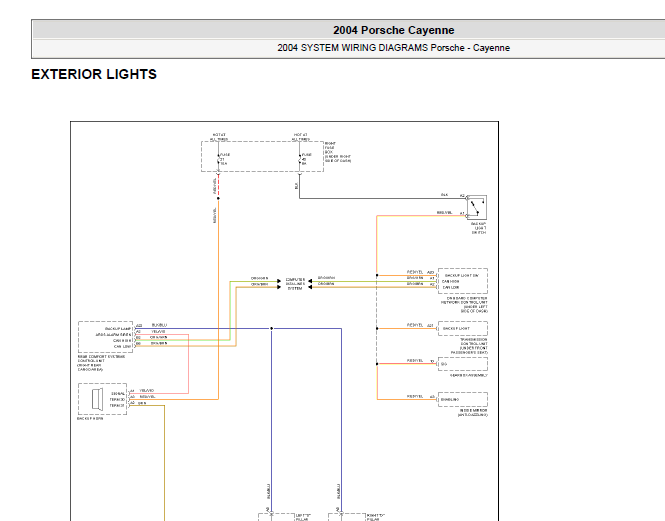Image resolution: width=665 pixels, height=521 pixels.
Task: Select the "Backup Light Switch" caption under the switch
Action: coord(479,228)
